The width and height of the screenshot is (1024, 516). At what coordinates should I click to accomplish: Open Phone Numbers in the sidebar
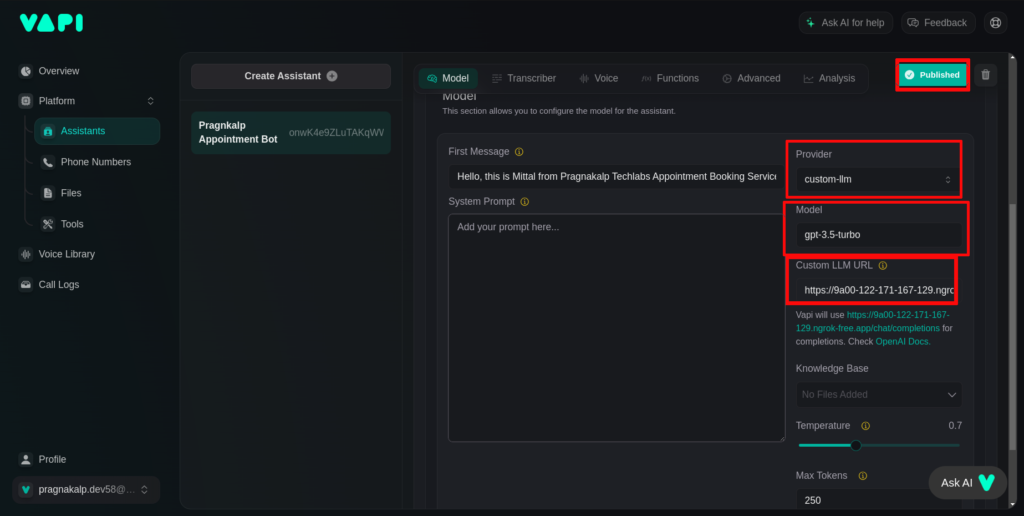95,162
